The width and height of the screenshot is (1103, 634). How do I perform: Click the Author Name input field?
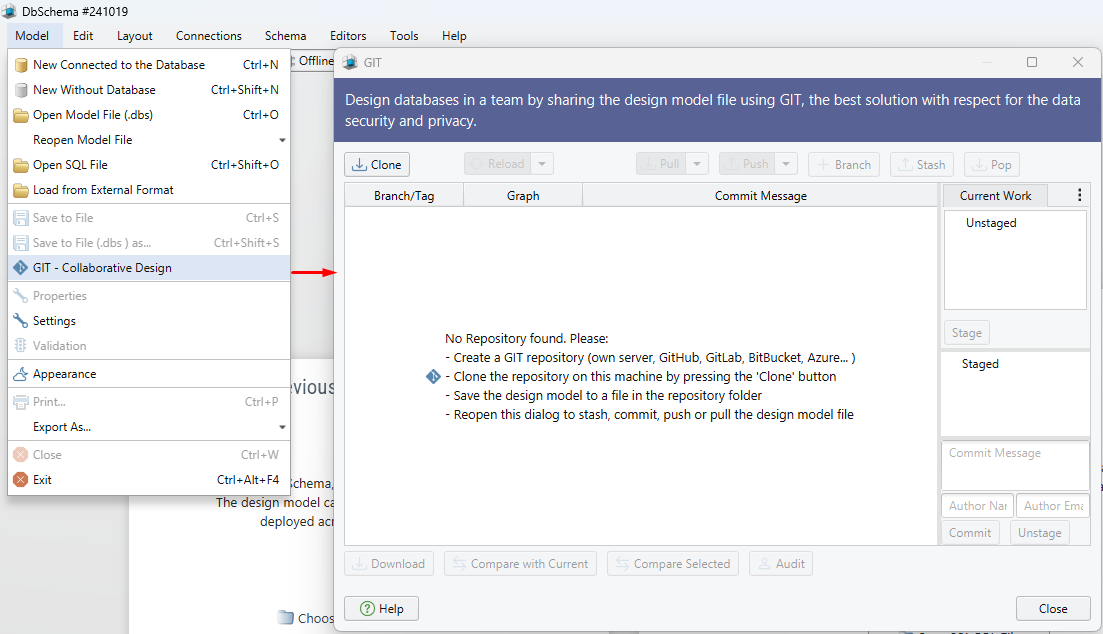point(977,506)
